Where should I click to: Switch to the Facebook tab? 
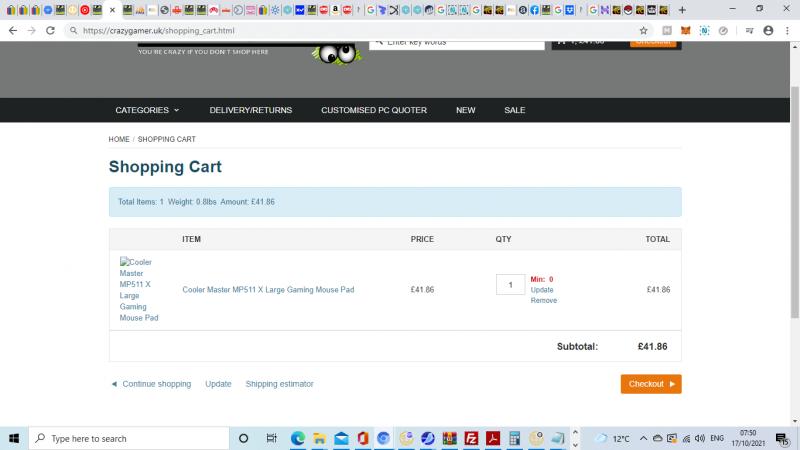click(x=534, y=10)
